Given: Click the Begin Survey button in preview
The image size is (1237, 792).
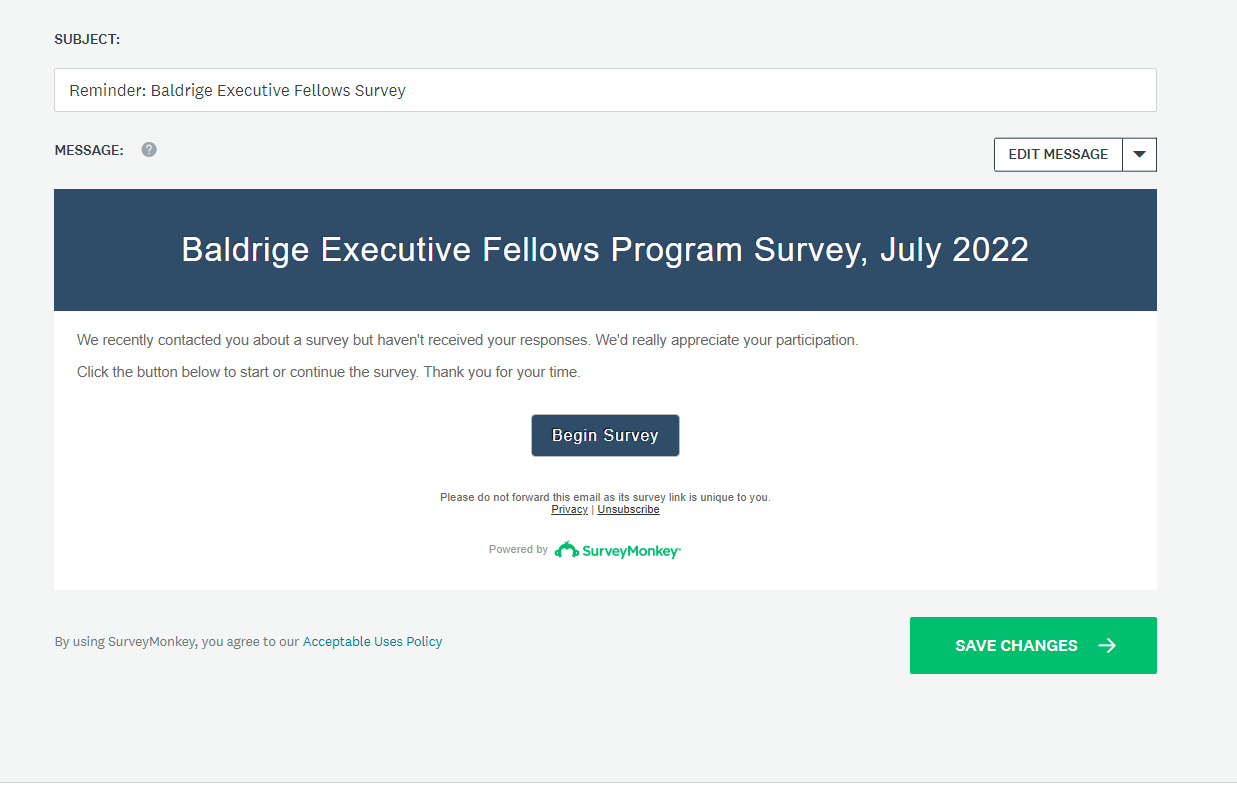Looking at the screenshot, I should 605,436.
